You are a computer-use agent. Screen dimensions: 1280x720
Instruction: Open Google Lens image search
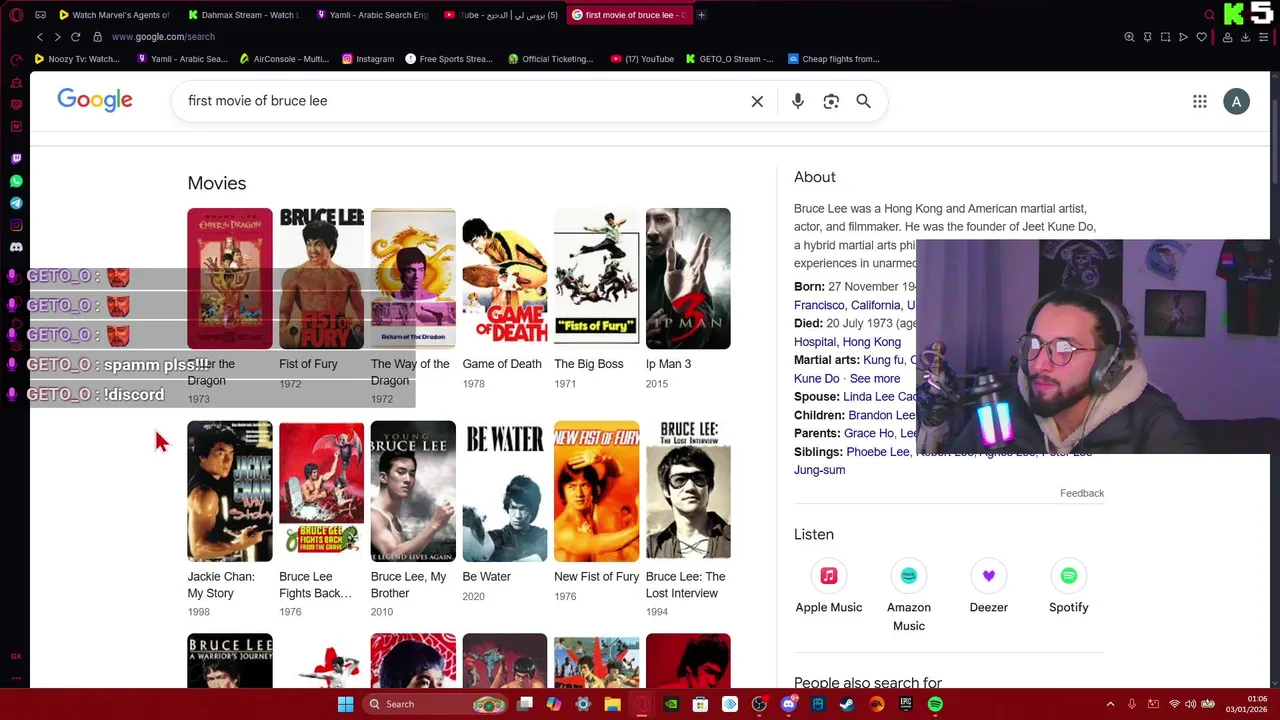[x=831, y=101]
